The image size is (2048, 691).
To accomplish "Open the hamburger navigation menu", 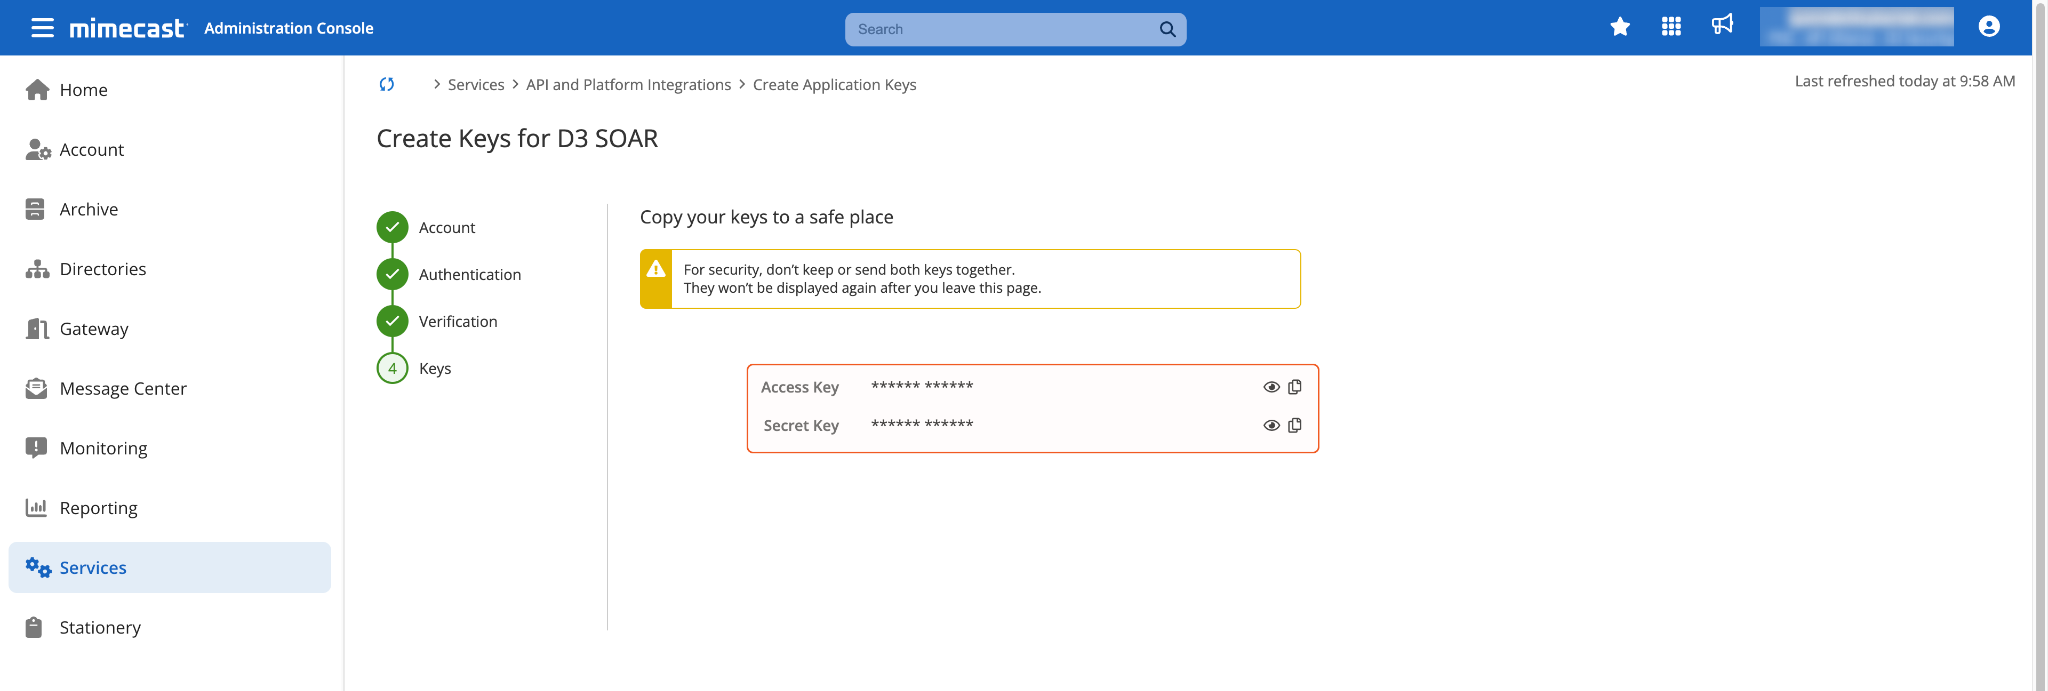I will click(x=42, y=28).
